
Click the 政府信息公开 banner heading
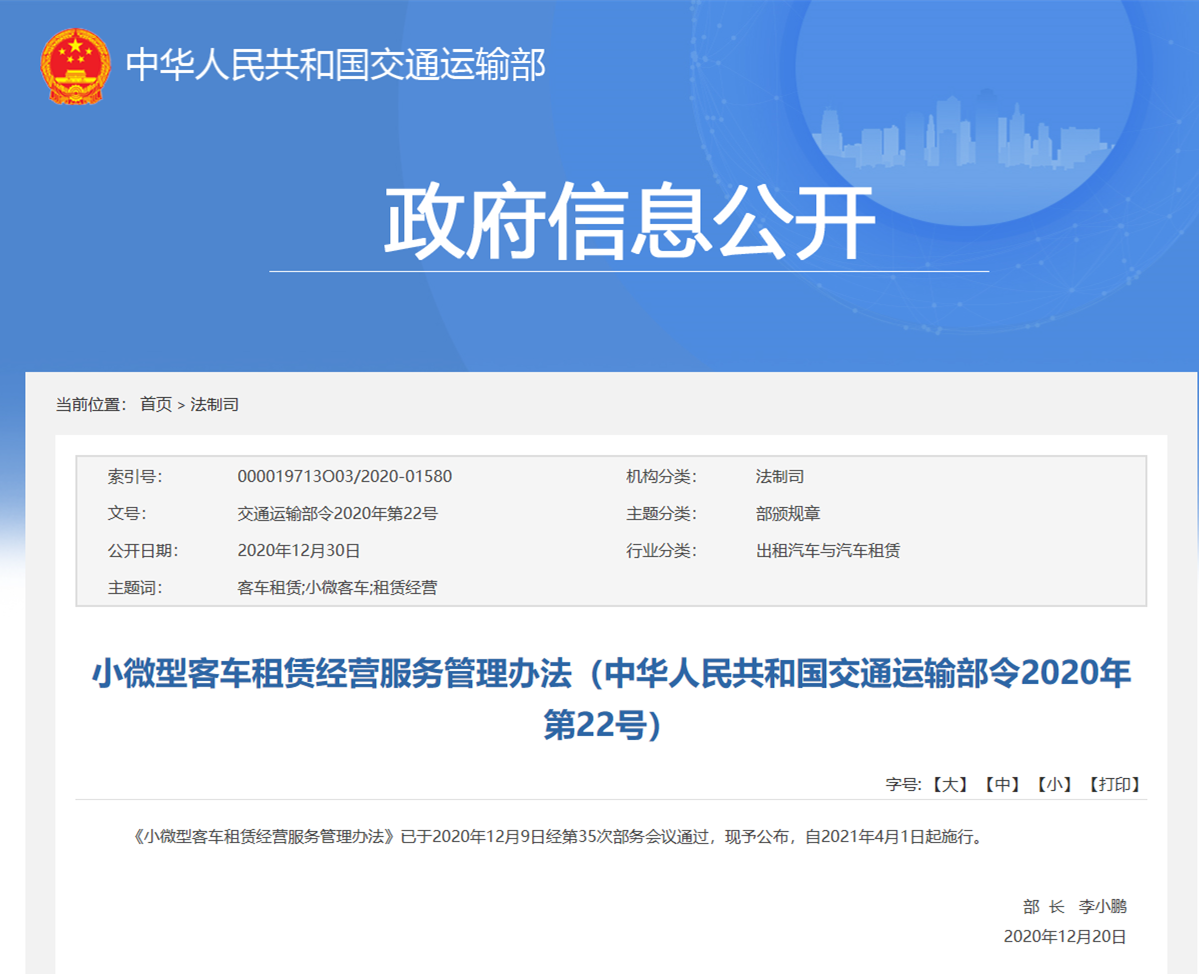(629, 222)
